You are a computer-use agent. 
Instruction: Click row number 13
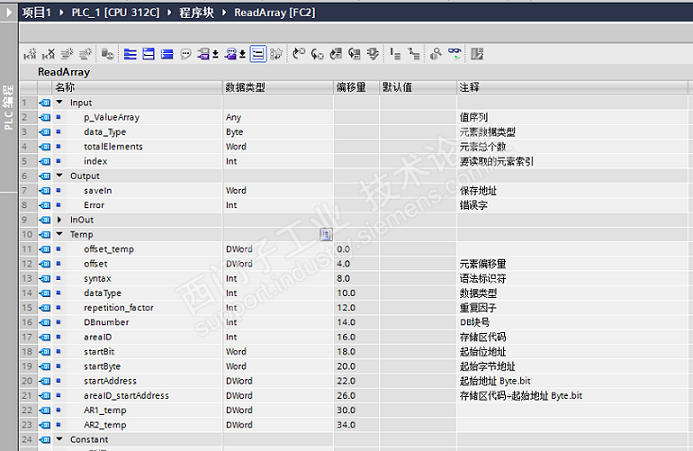point(27,278)
